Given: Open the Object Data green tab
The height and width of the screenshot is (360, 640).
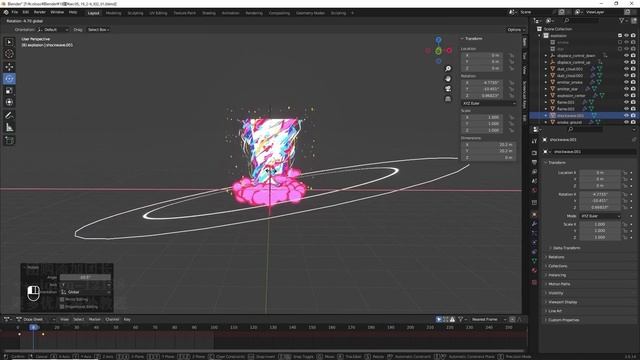Looking at the screenshot, I should [534, 261].
